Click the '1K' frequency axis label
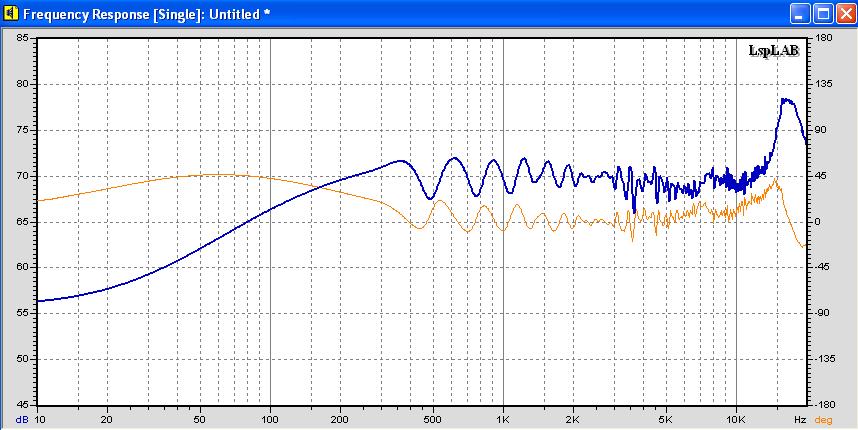Image resolution: width=858 pixels, height=430 pixels. pos(503,420)
